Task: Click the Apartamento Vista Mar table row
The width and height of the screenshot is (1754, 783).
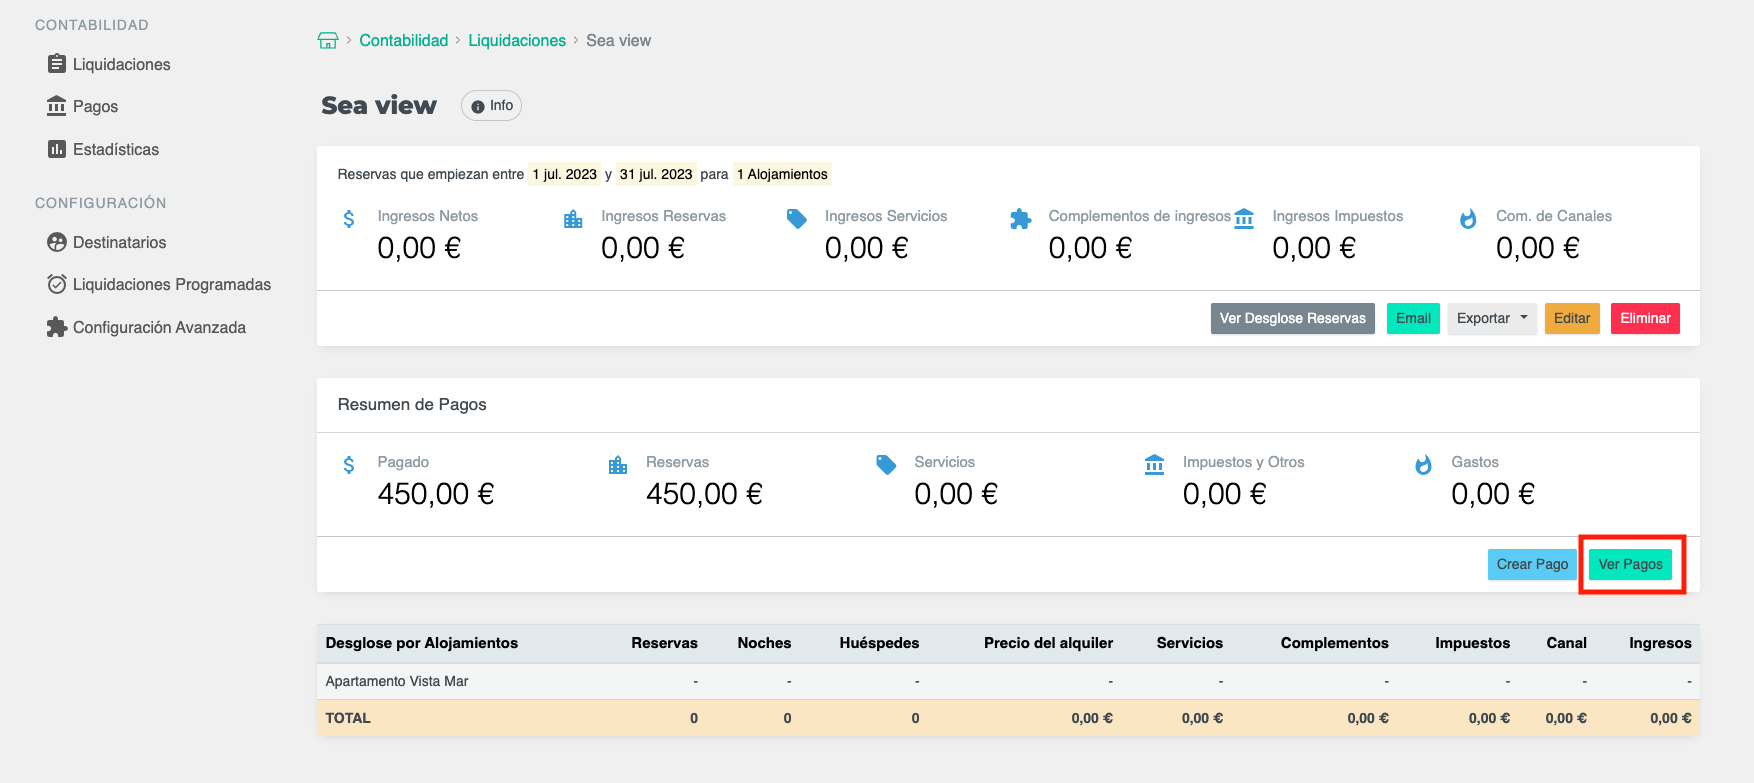Action: point(397,681)
